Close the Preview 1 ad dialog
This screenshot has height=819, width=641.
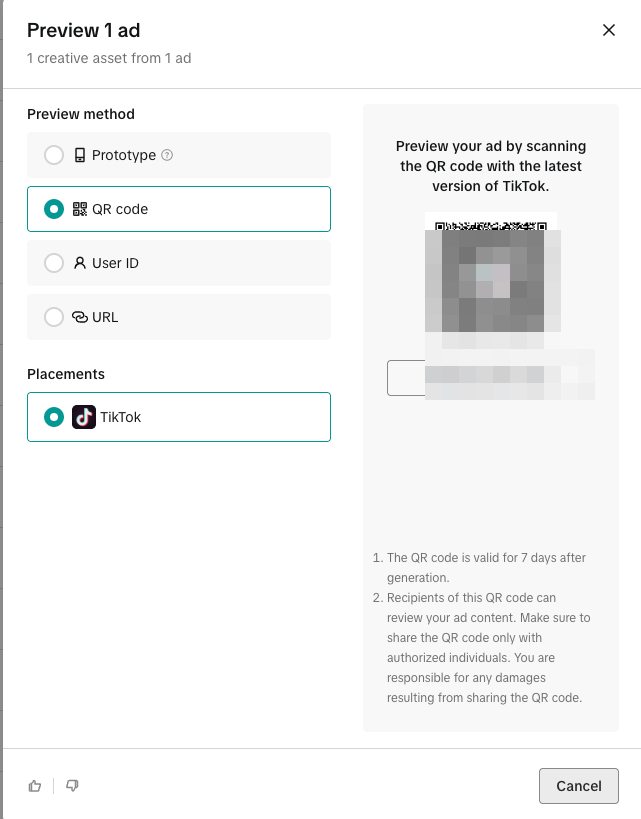[x=609, y=30]
